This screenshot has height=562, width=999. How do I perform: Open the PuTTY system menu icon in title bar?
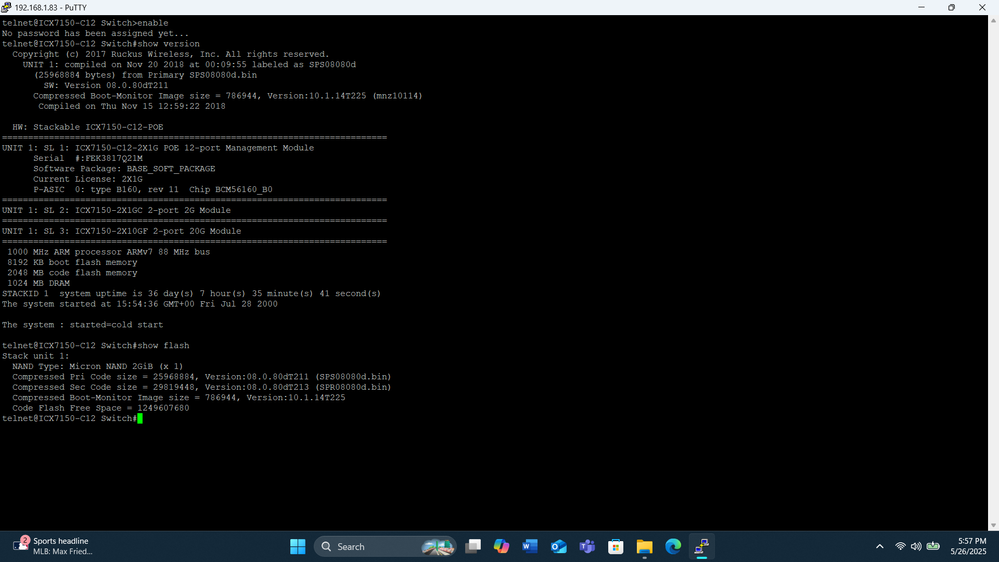(x=6, y=7)
